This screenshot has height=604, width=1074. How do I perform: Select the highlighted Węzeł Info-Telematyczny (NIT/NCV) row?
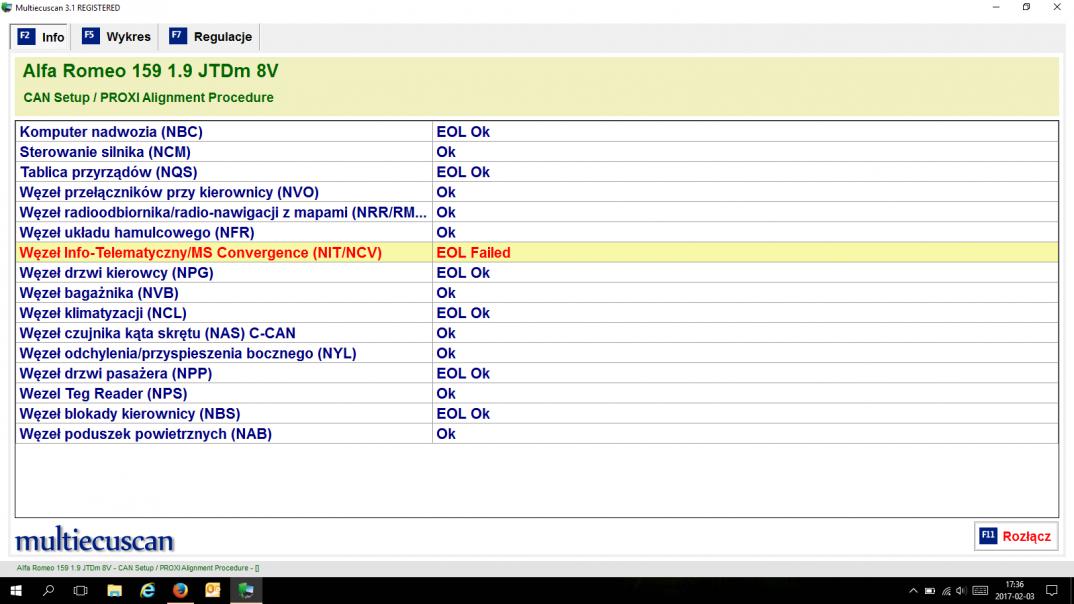(x=536, y=253)
